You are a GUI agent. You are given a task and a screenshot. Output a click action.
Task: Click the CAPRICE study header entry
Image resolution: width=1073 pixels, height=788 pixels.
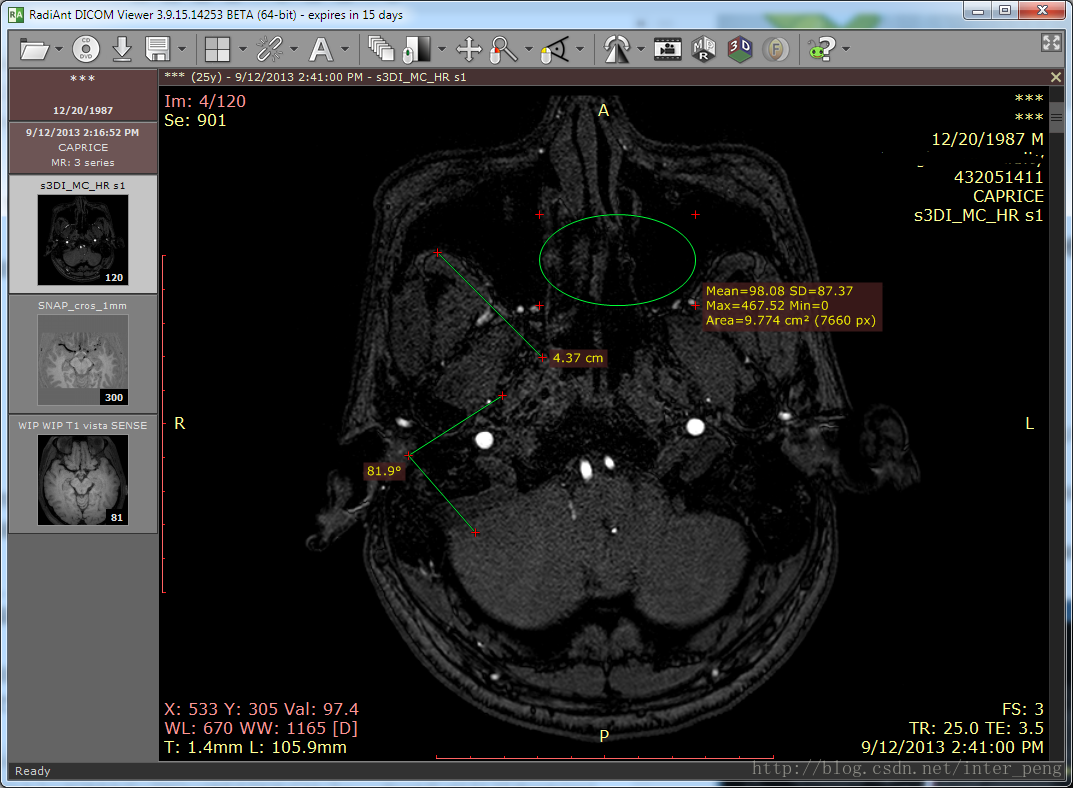(83, 148)
